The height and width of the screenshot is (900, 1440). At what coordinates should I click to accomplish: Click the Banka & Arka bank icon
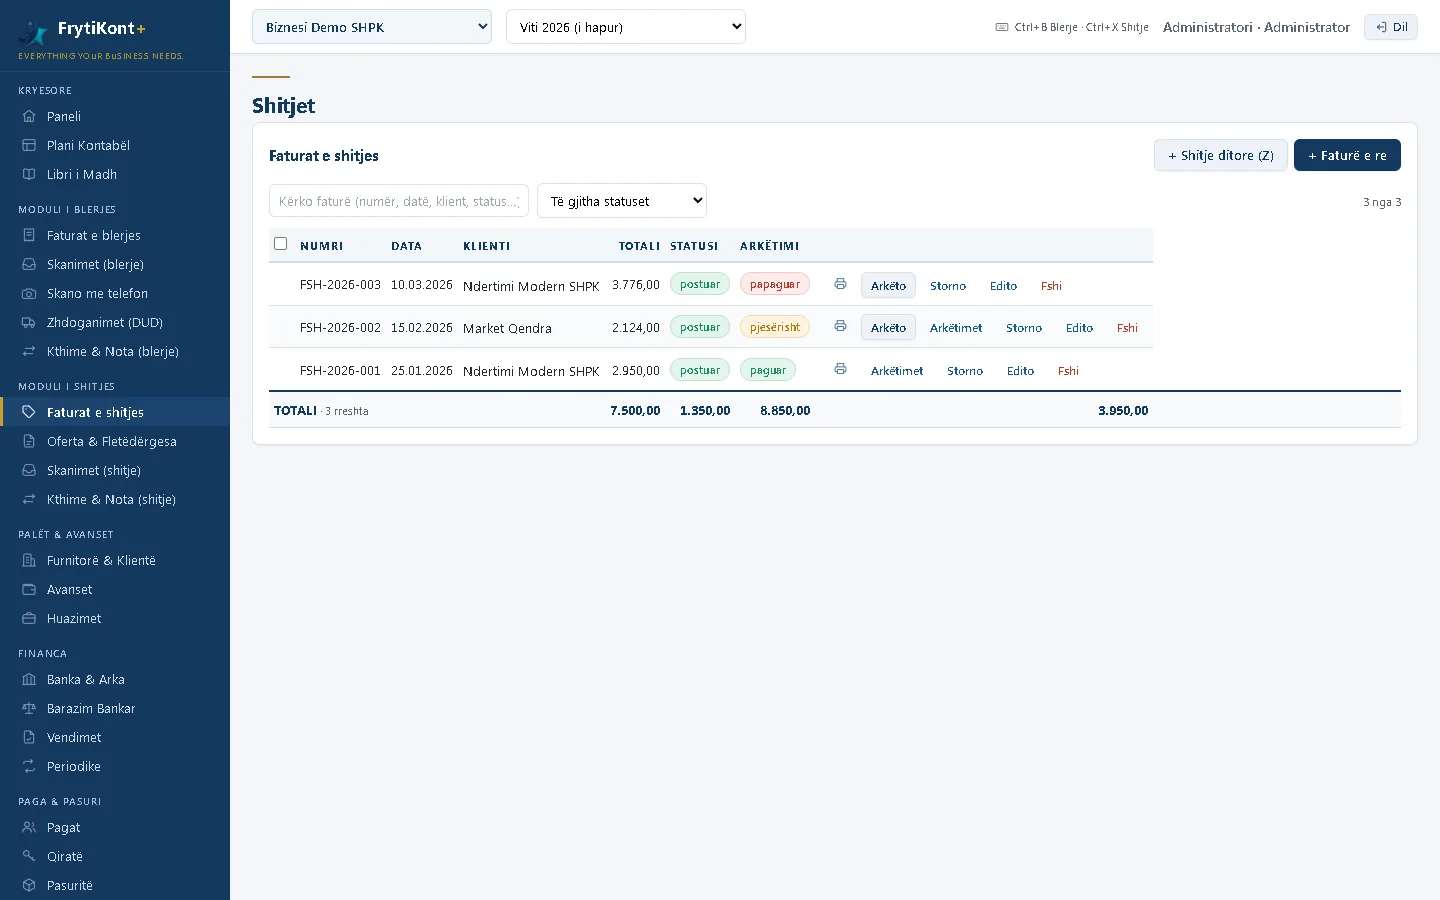29,679
